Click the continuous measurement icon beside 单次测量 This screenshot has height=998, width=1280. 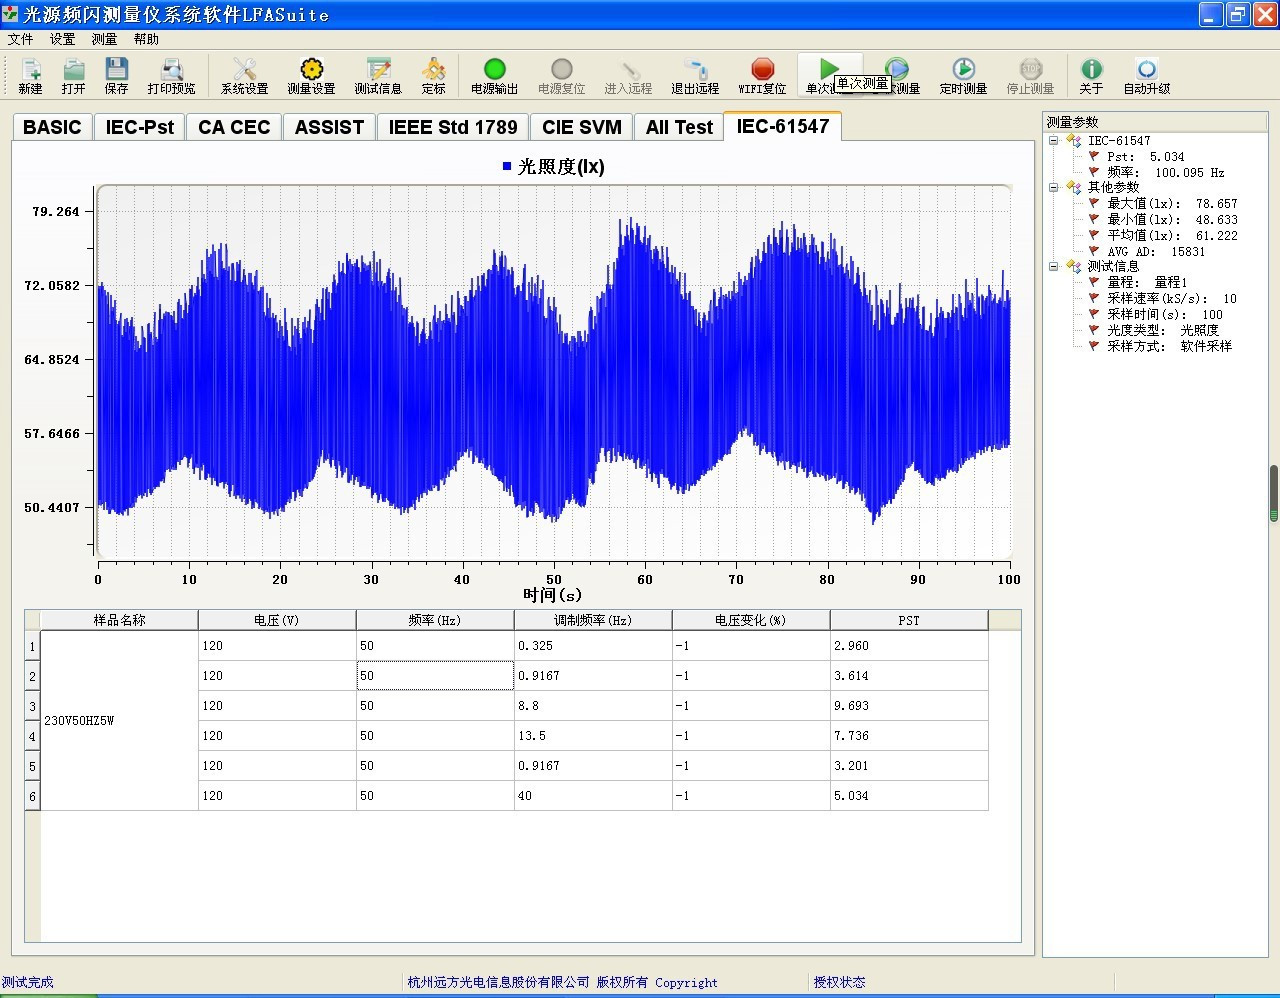tap(897, 68)
